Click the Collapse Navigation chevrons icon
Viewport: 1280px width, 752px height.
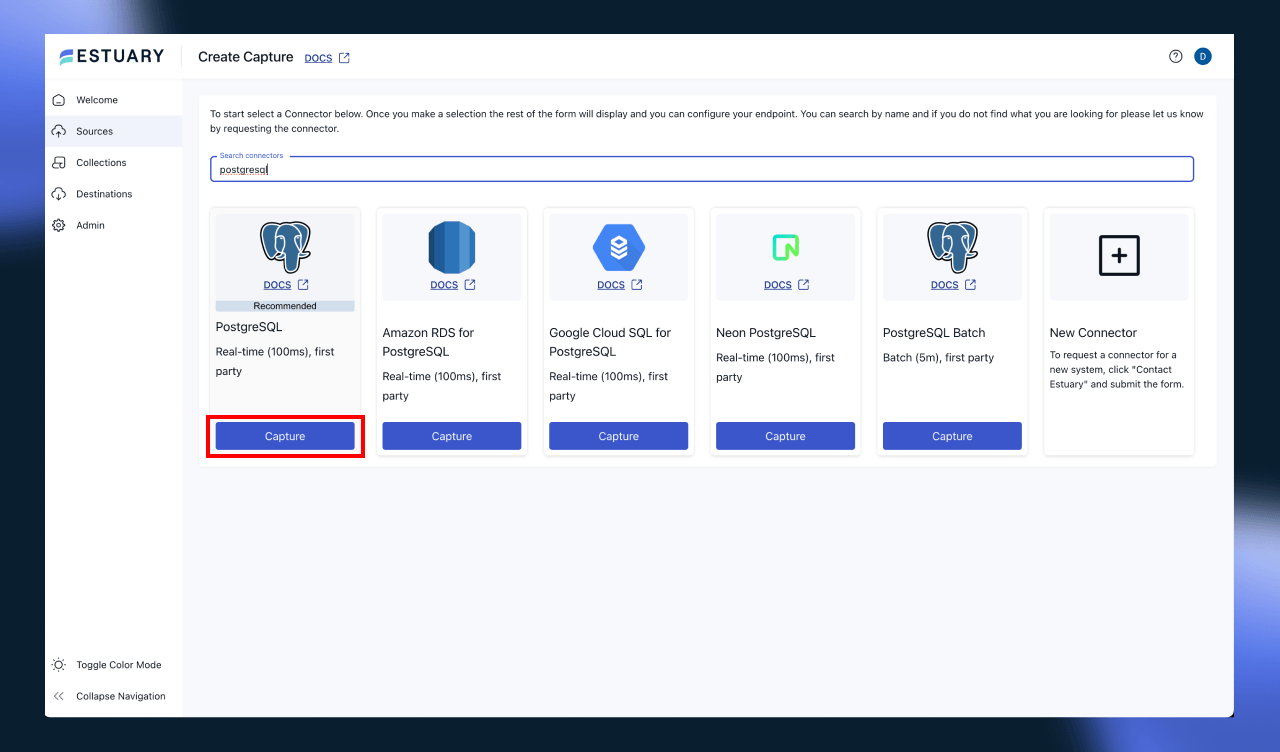pyautogui.click(x=59, y=696)
